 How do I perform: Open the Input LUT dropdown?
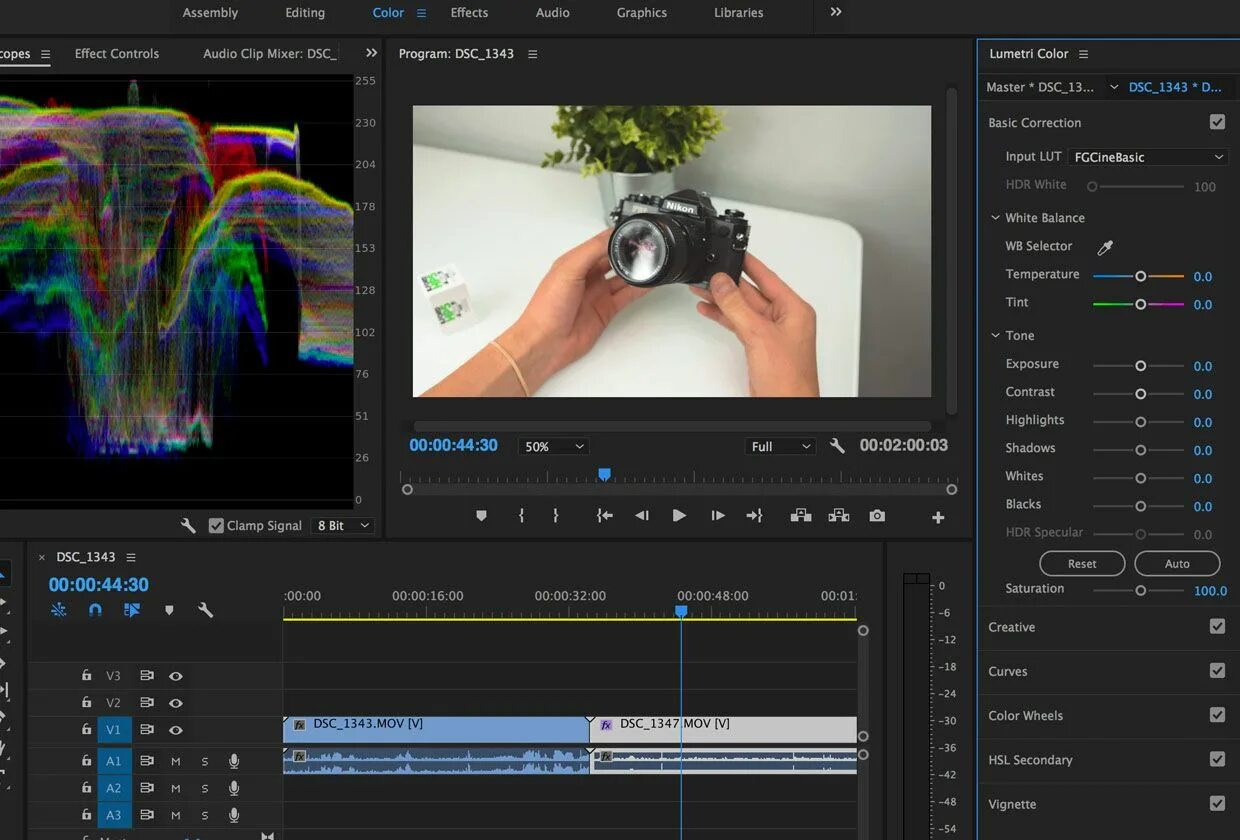point(1148,157)
